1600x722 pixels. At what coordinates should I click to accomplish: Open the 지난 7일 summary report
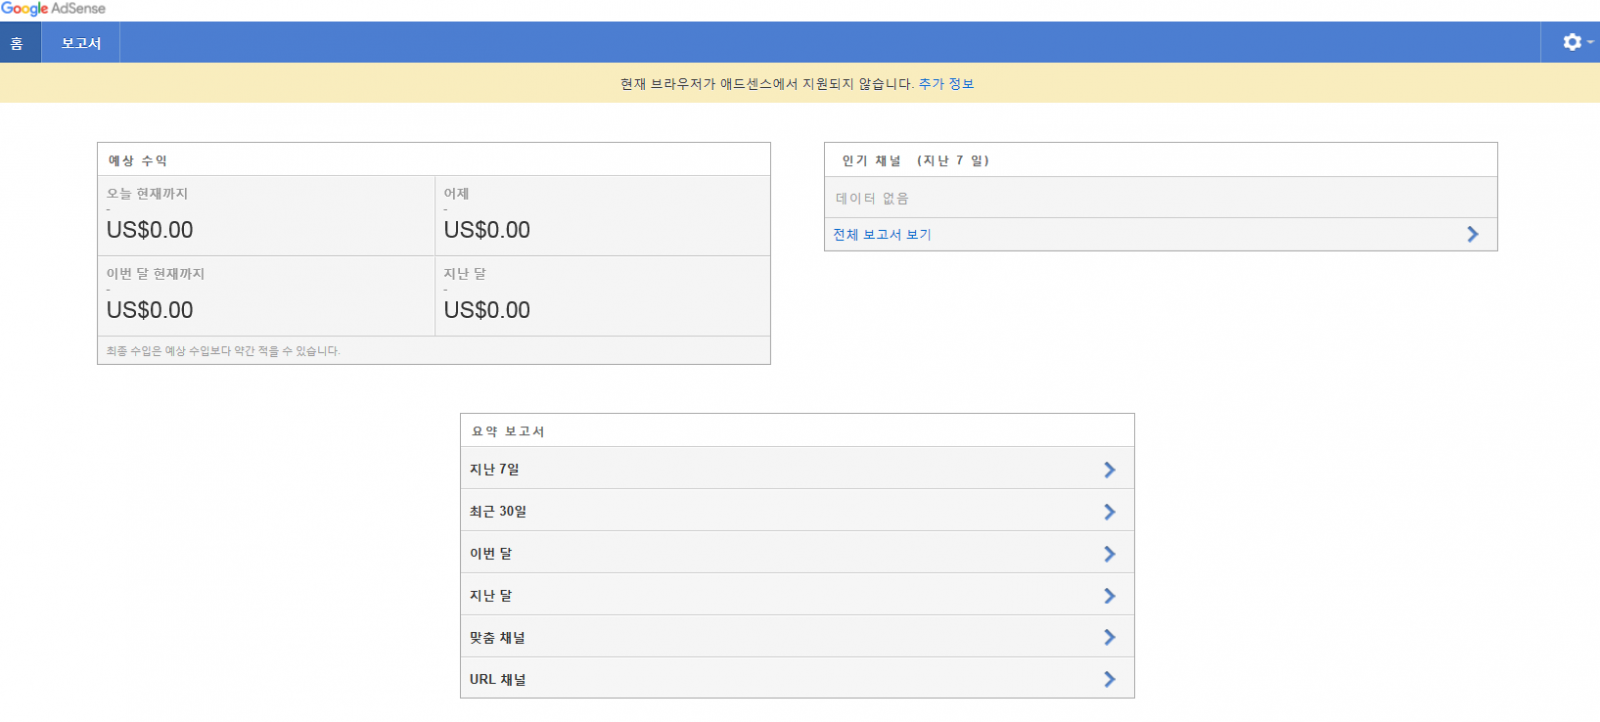tap(494, 469)
